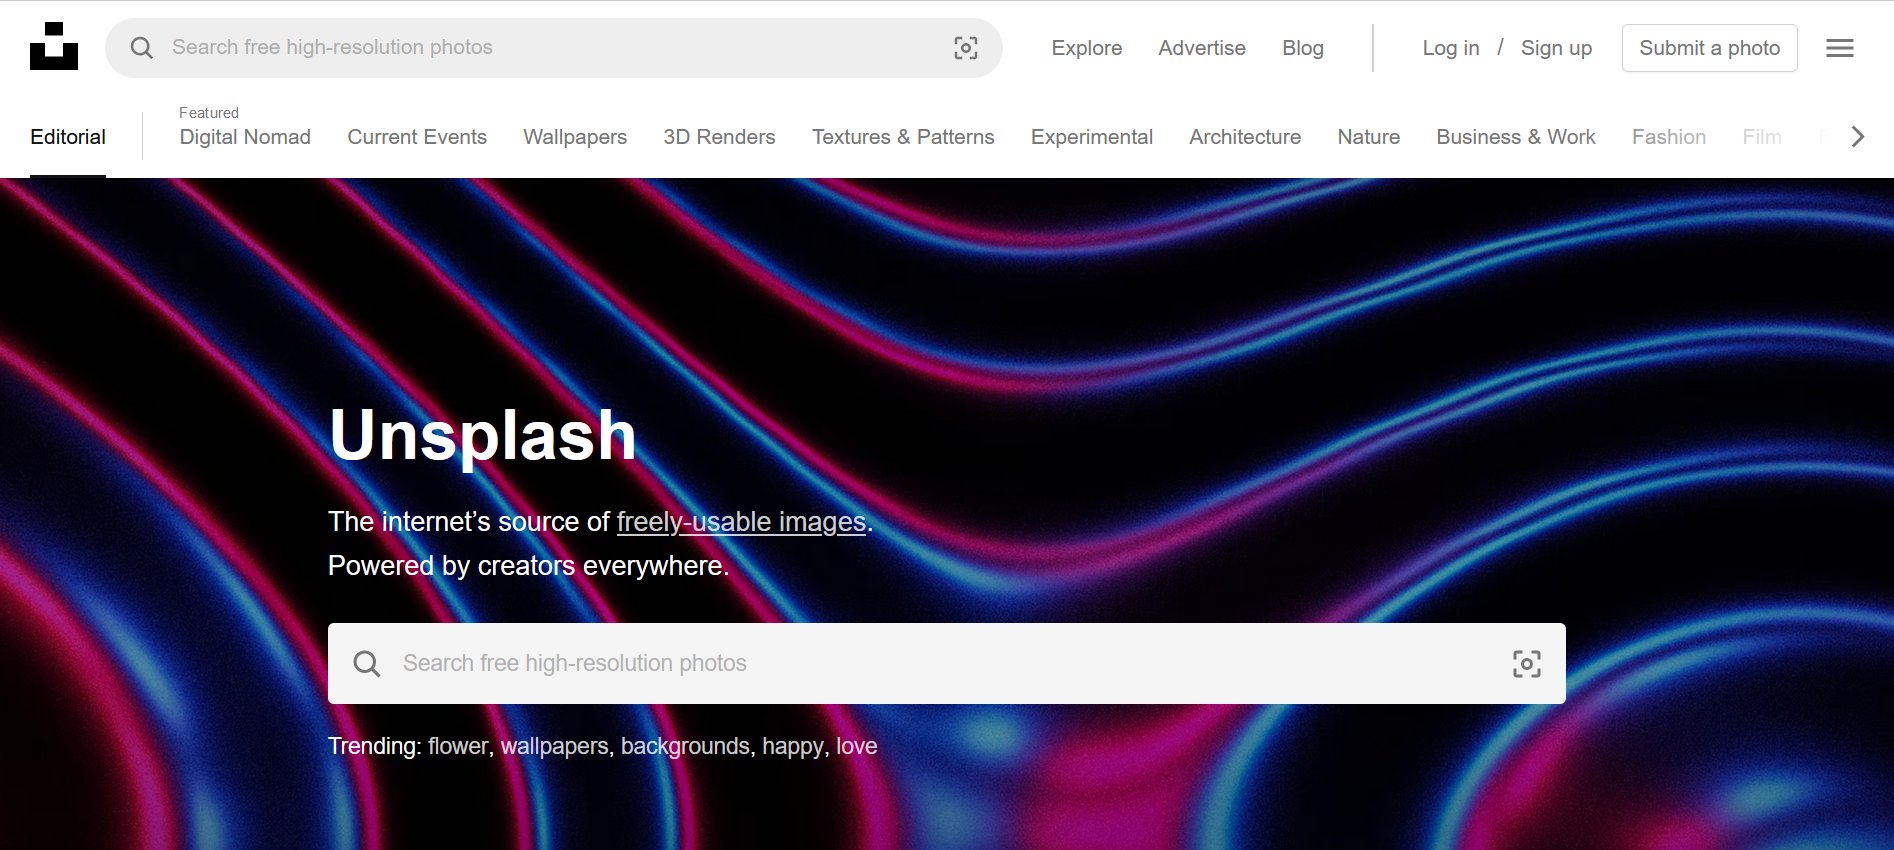Click the Log in link
The width and height of the screenshot is (1894, 850).
pyautogui.click(x=1450, y=48)
